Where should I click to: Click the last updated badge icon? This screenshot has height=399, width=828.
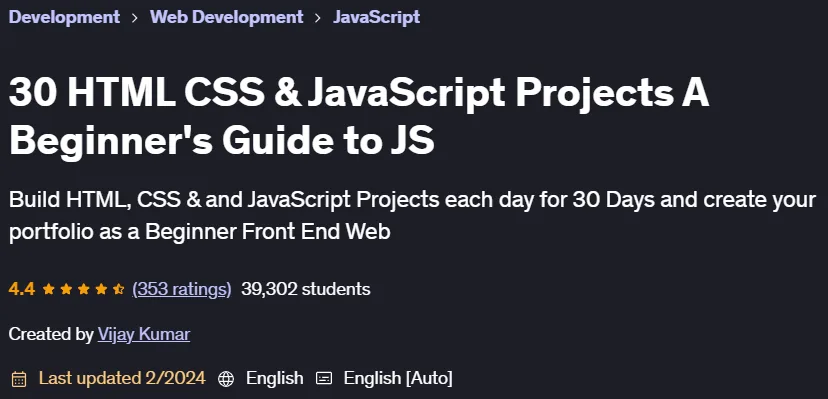click(x=19, y=378)
